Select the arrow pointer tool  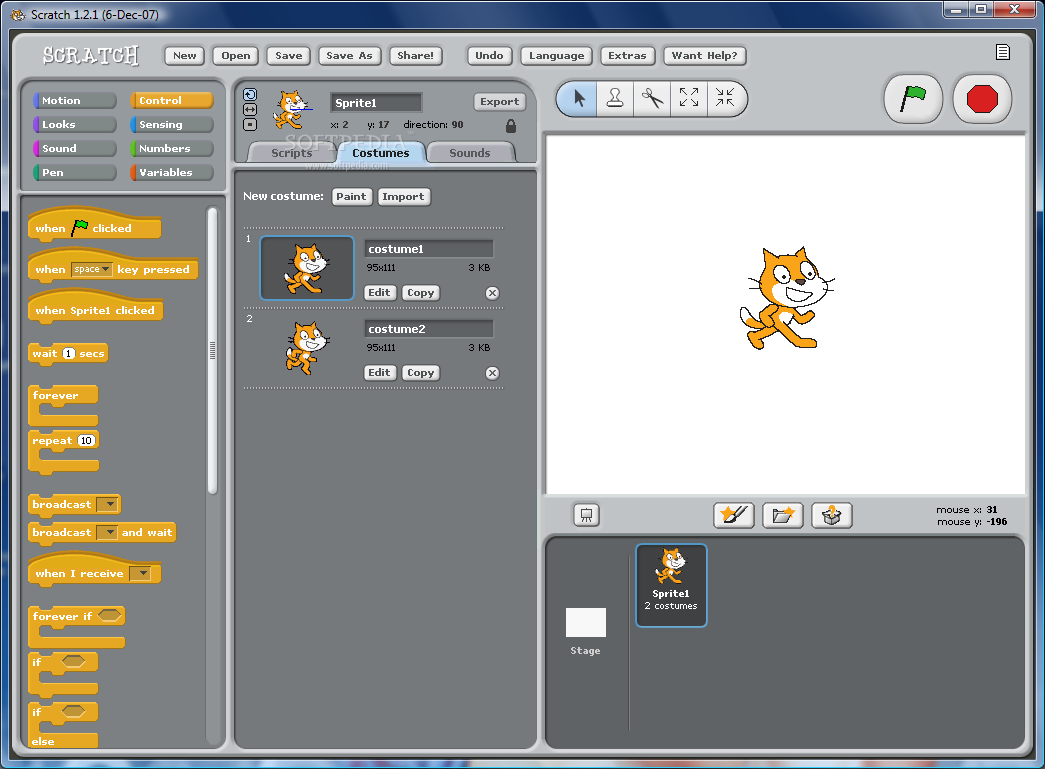point(578,99)
